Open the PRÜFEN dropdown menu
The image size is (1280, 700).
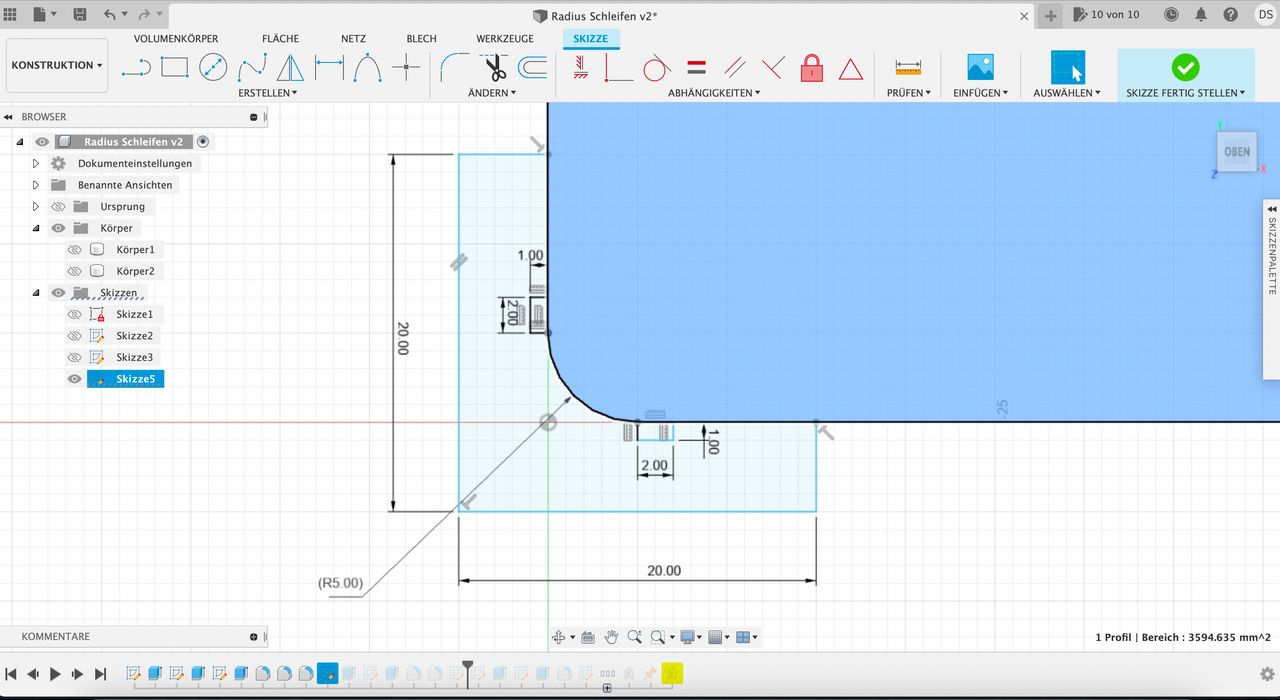(909, 93)
